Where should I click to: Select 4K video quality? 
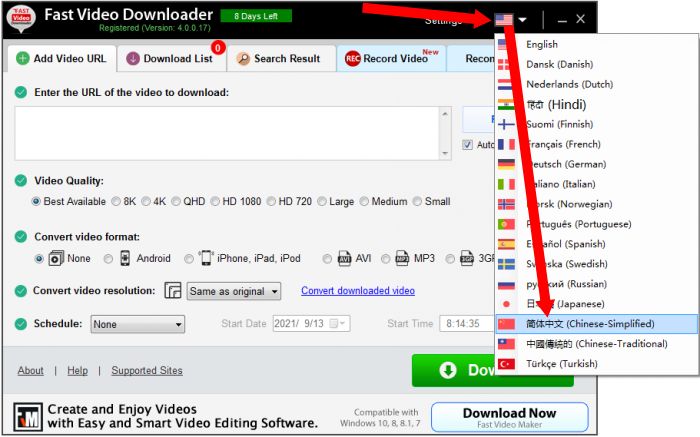point(146,201)
